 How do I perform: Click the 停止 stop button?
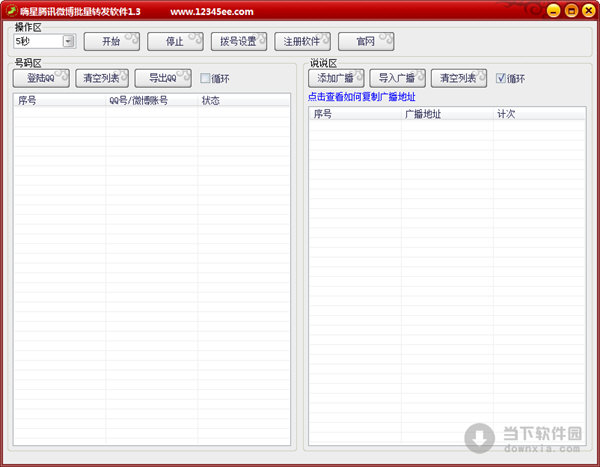click(175, 41)
